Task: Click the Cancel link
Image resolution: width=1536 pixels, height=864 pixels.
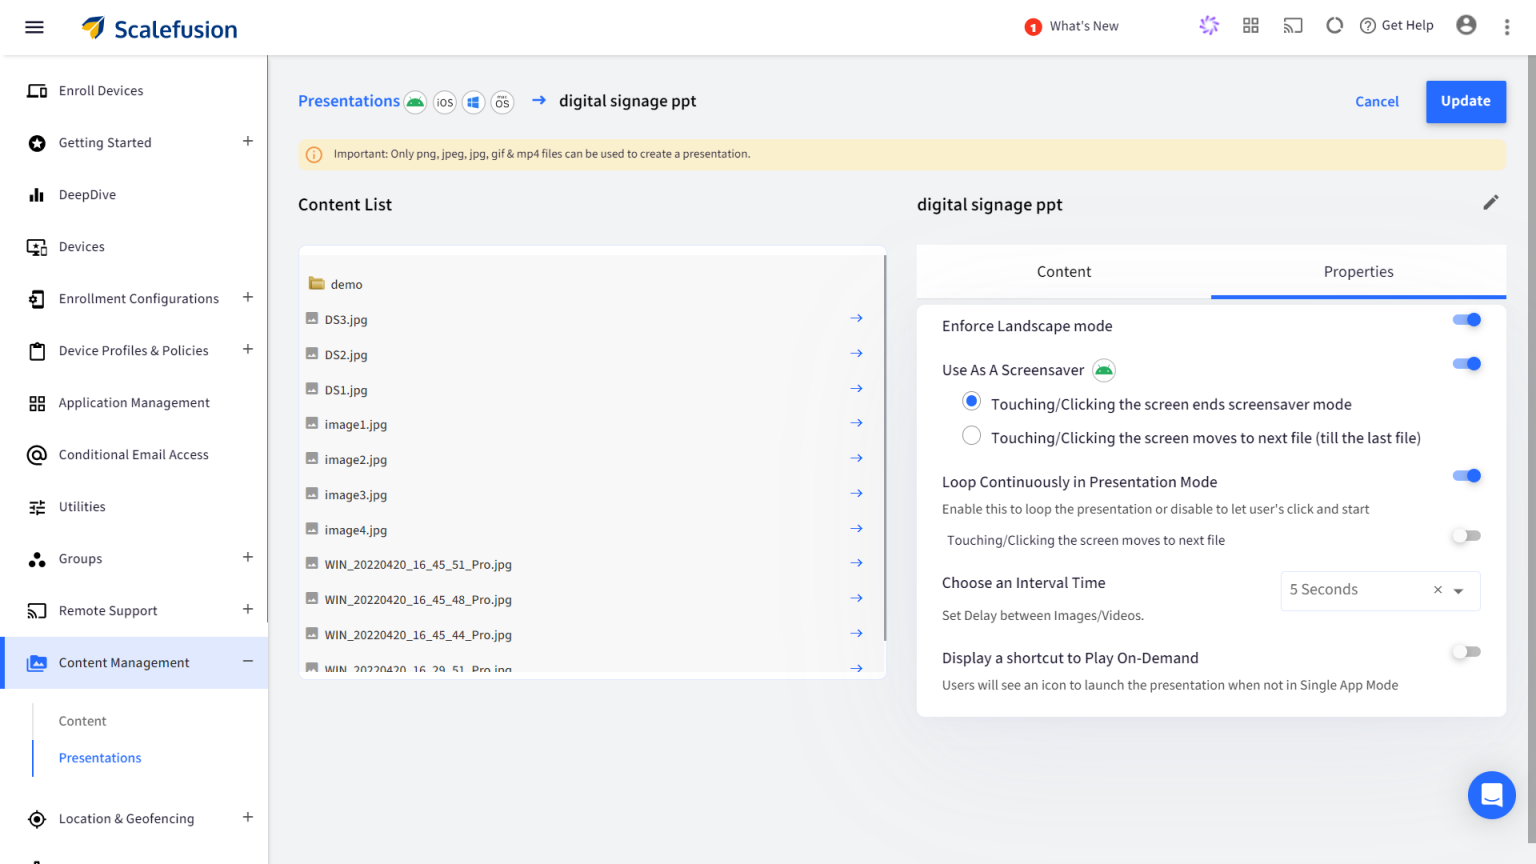Action: pyautogui.click(x=1376, y=102)
